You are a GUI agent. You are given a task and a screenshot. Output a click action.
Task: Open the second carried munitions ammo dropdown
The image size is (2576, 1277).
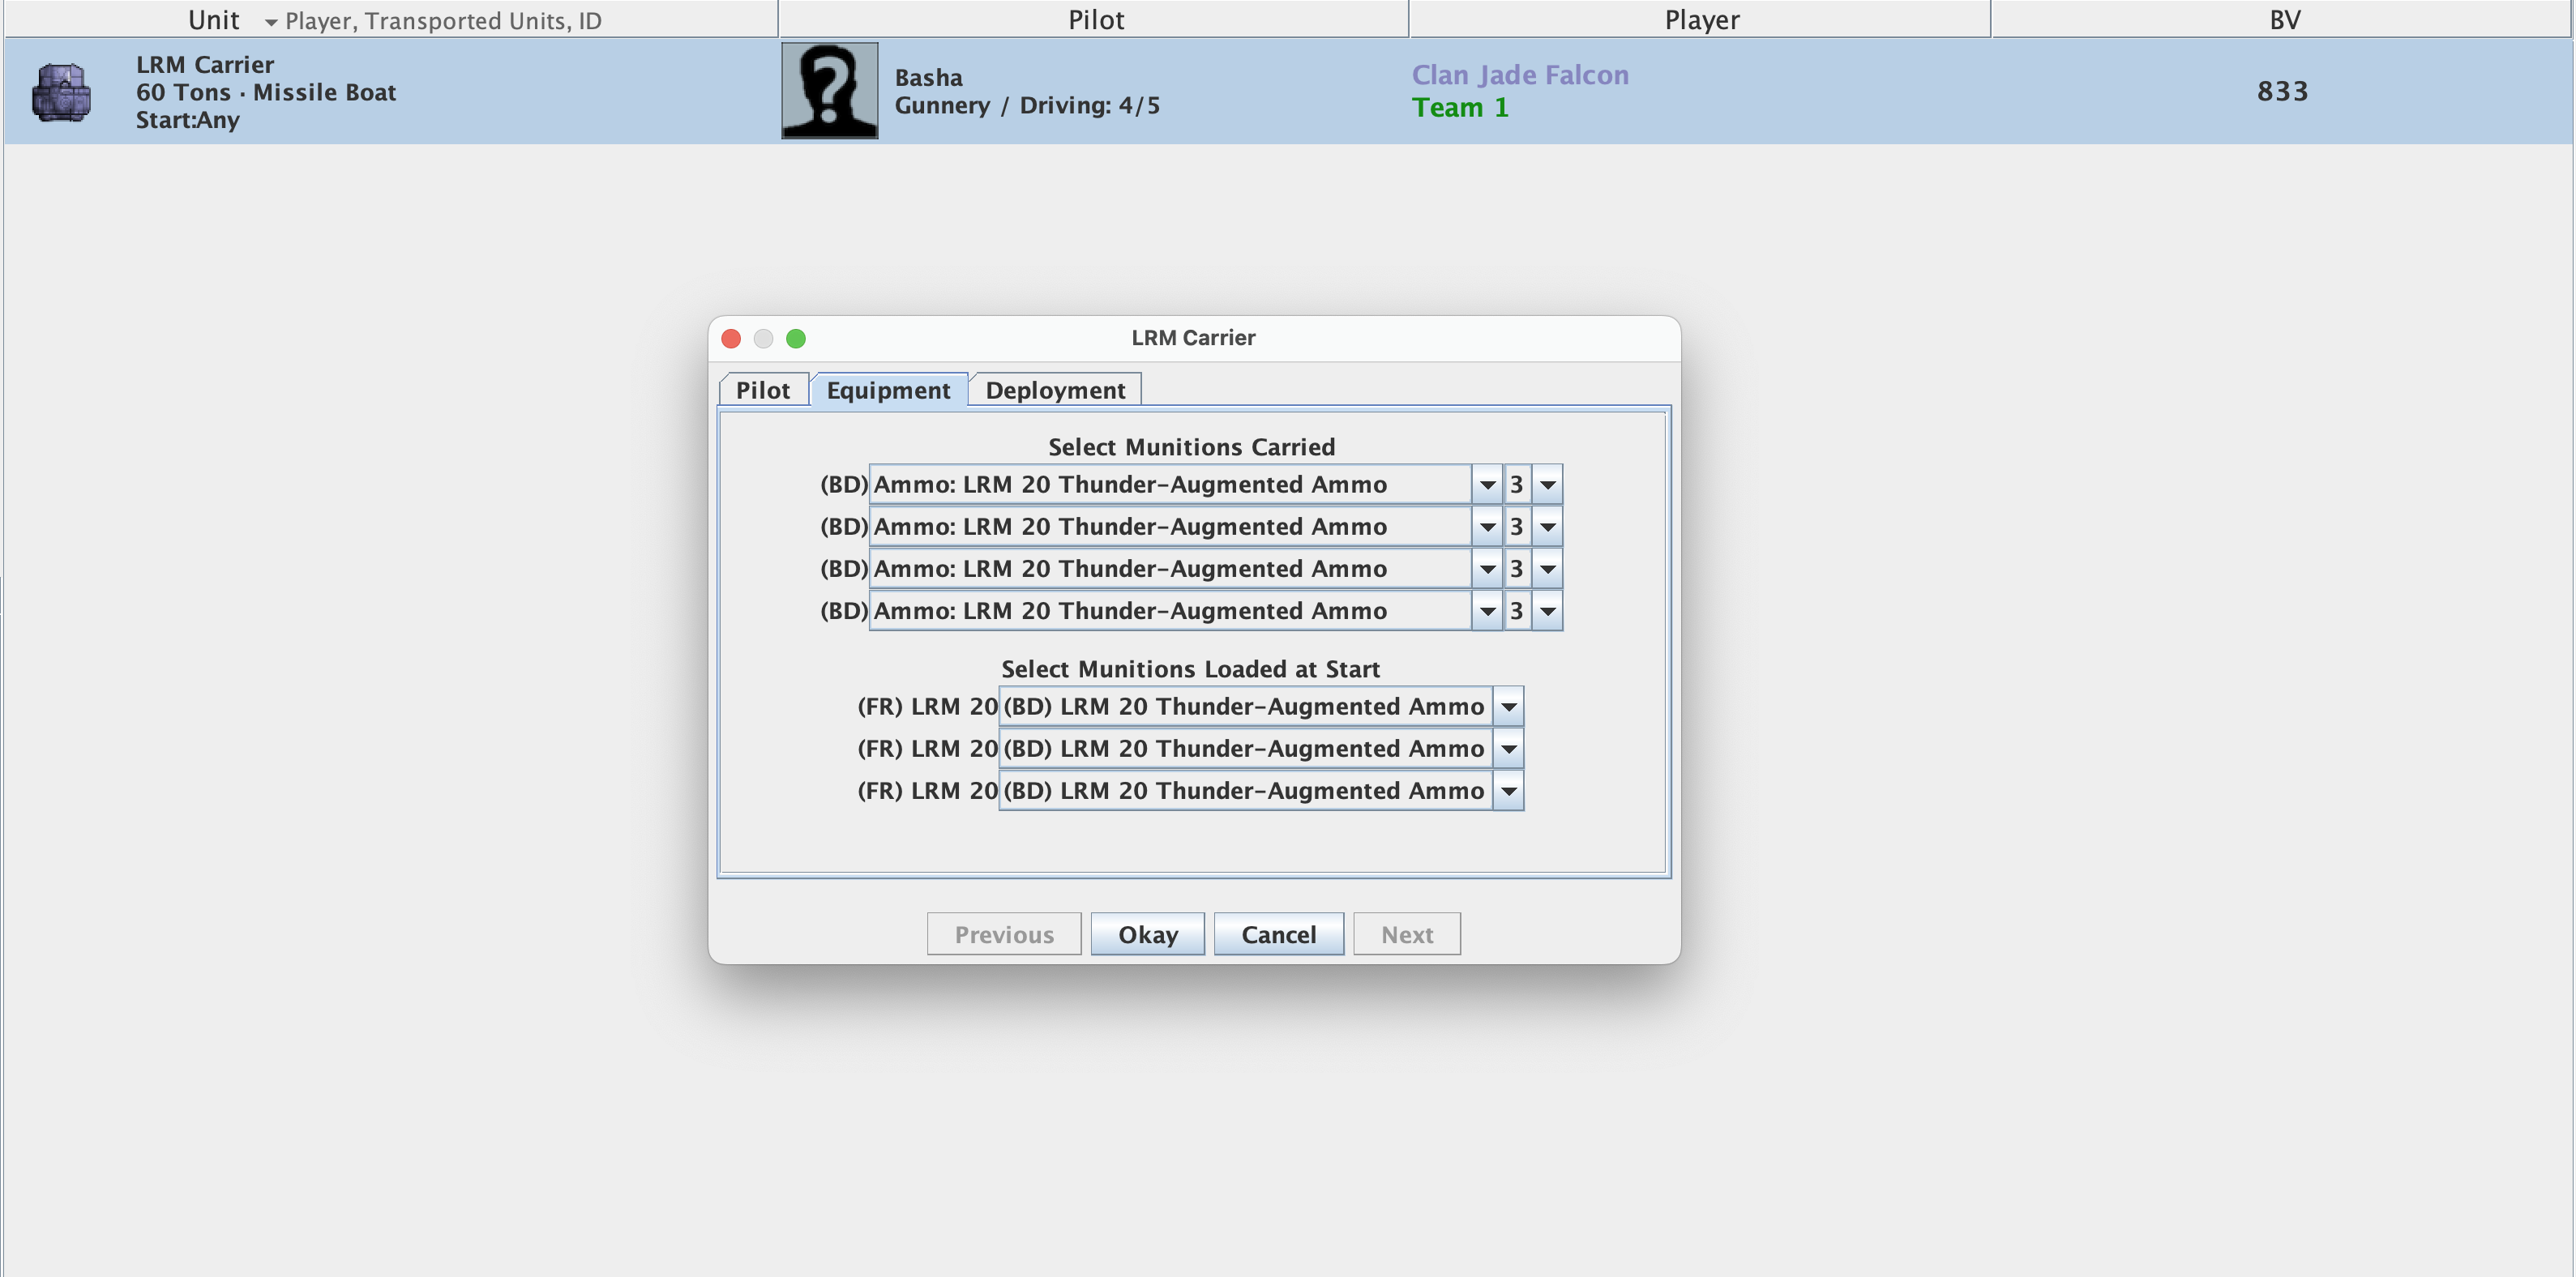1488,526
